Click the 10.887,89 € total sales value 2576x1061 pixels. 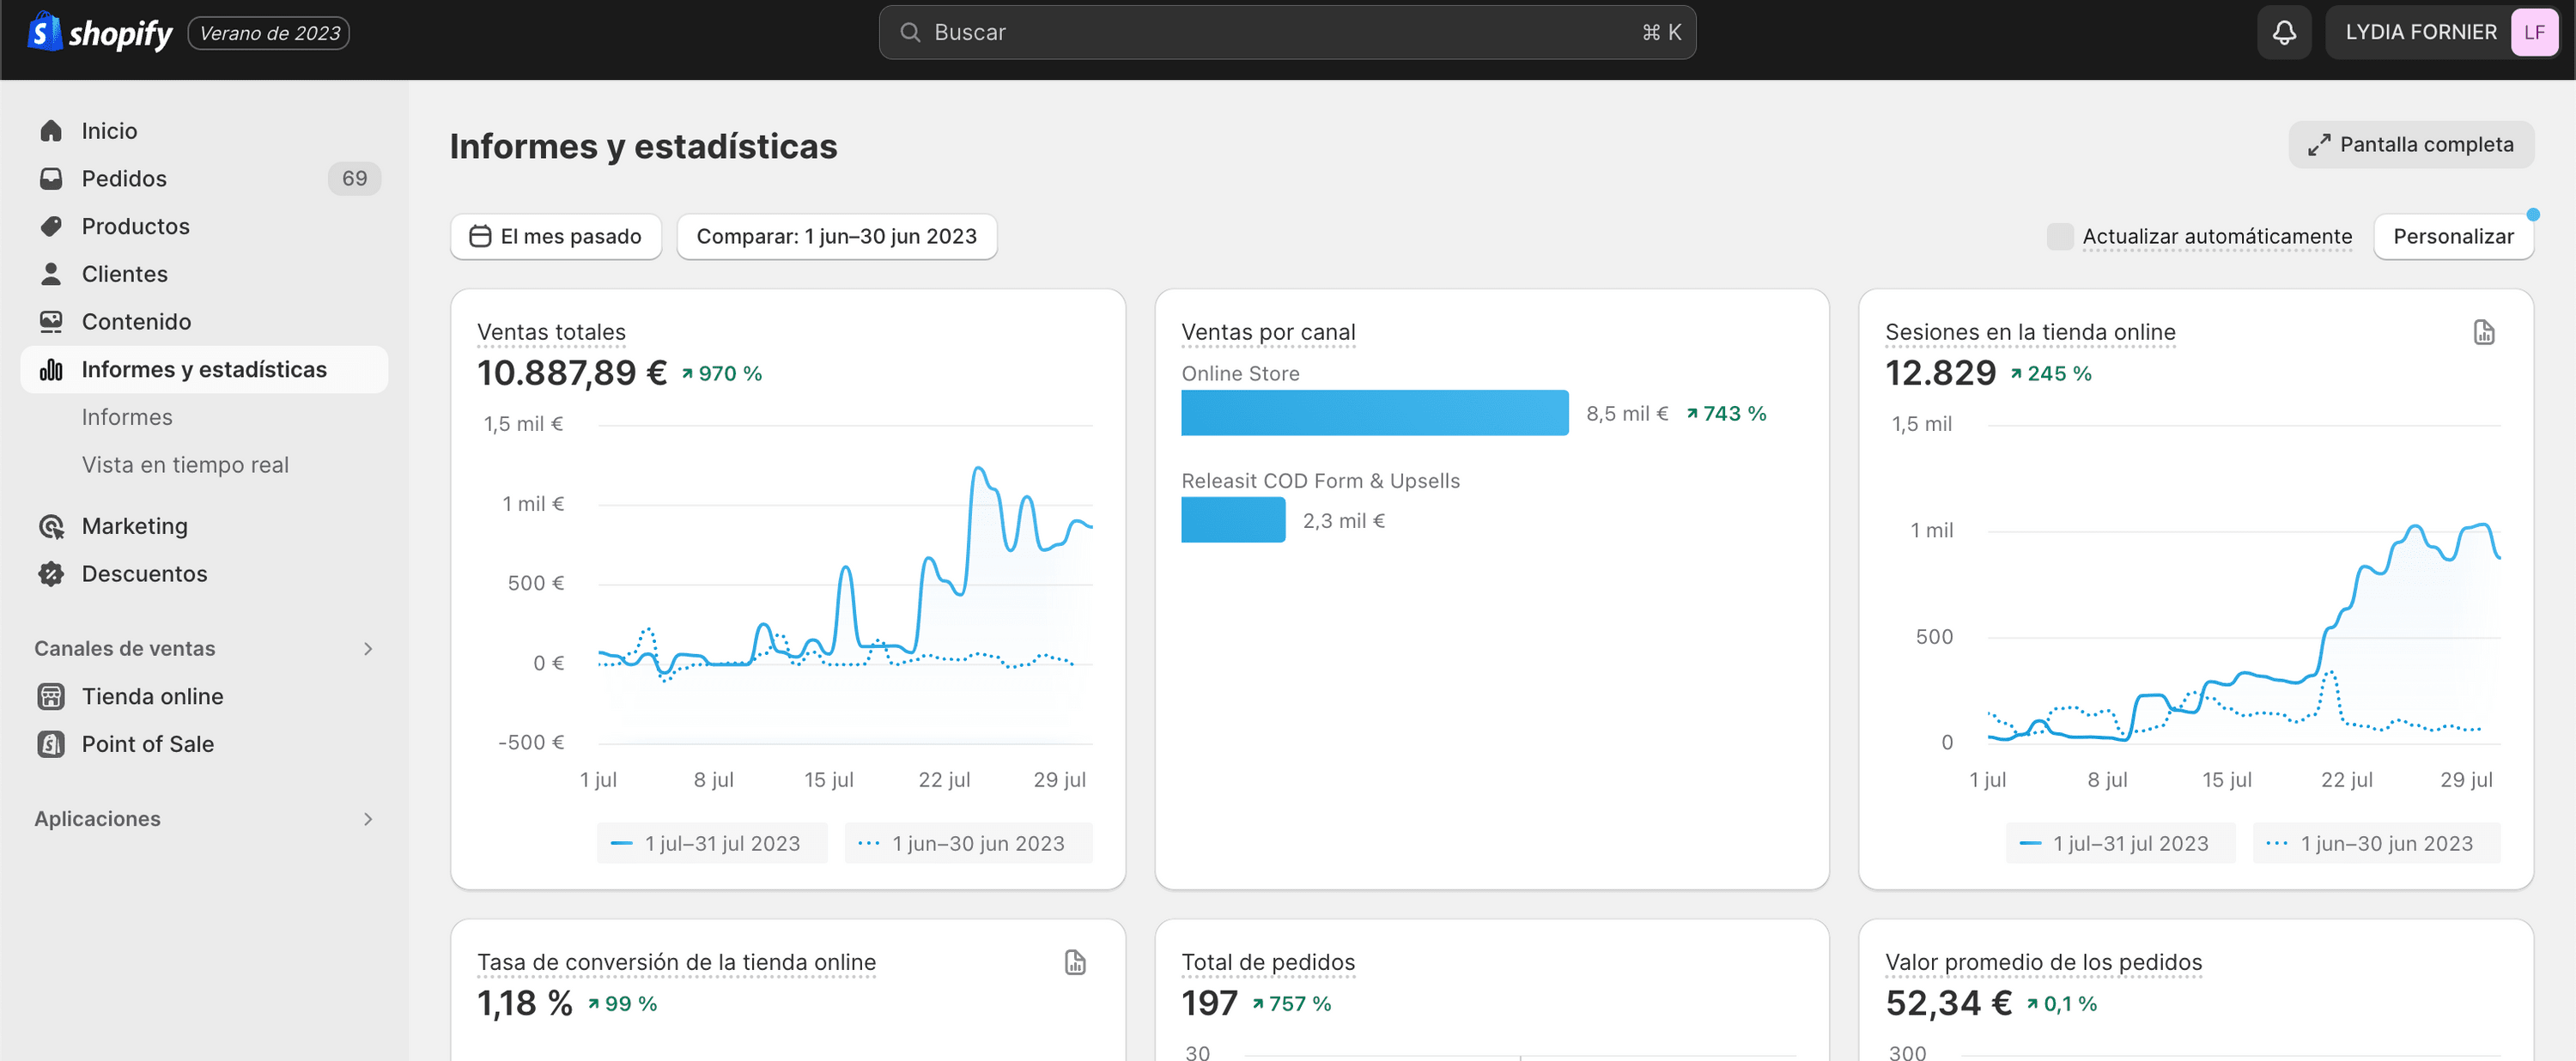point(572,373)
